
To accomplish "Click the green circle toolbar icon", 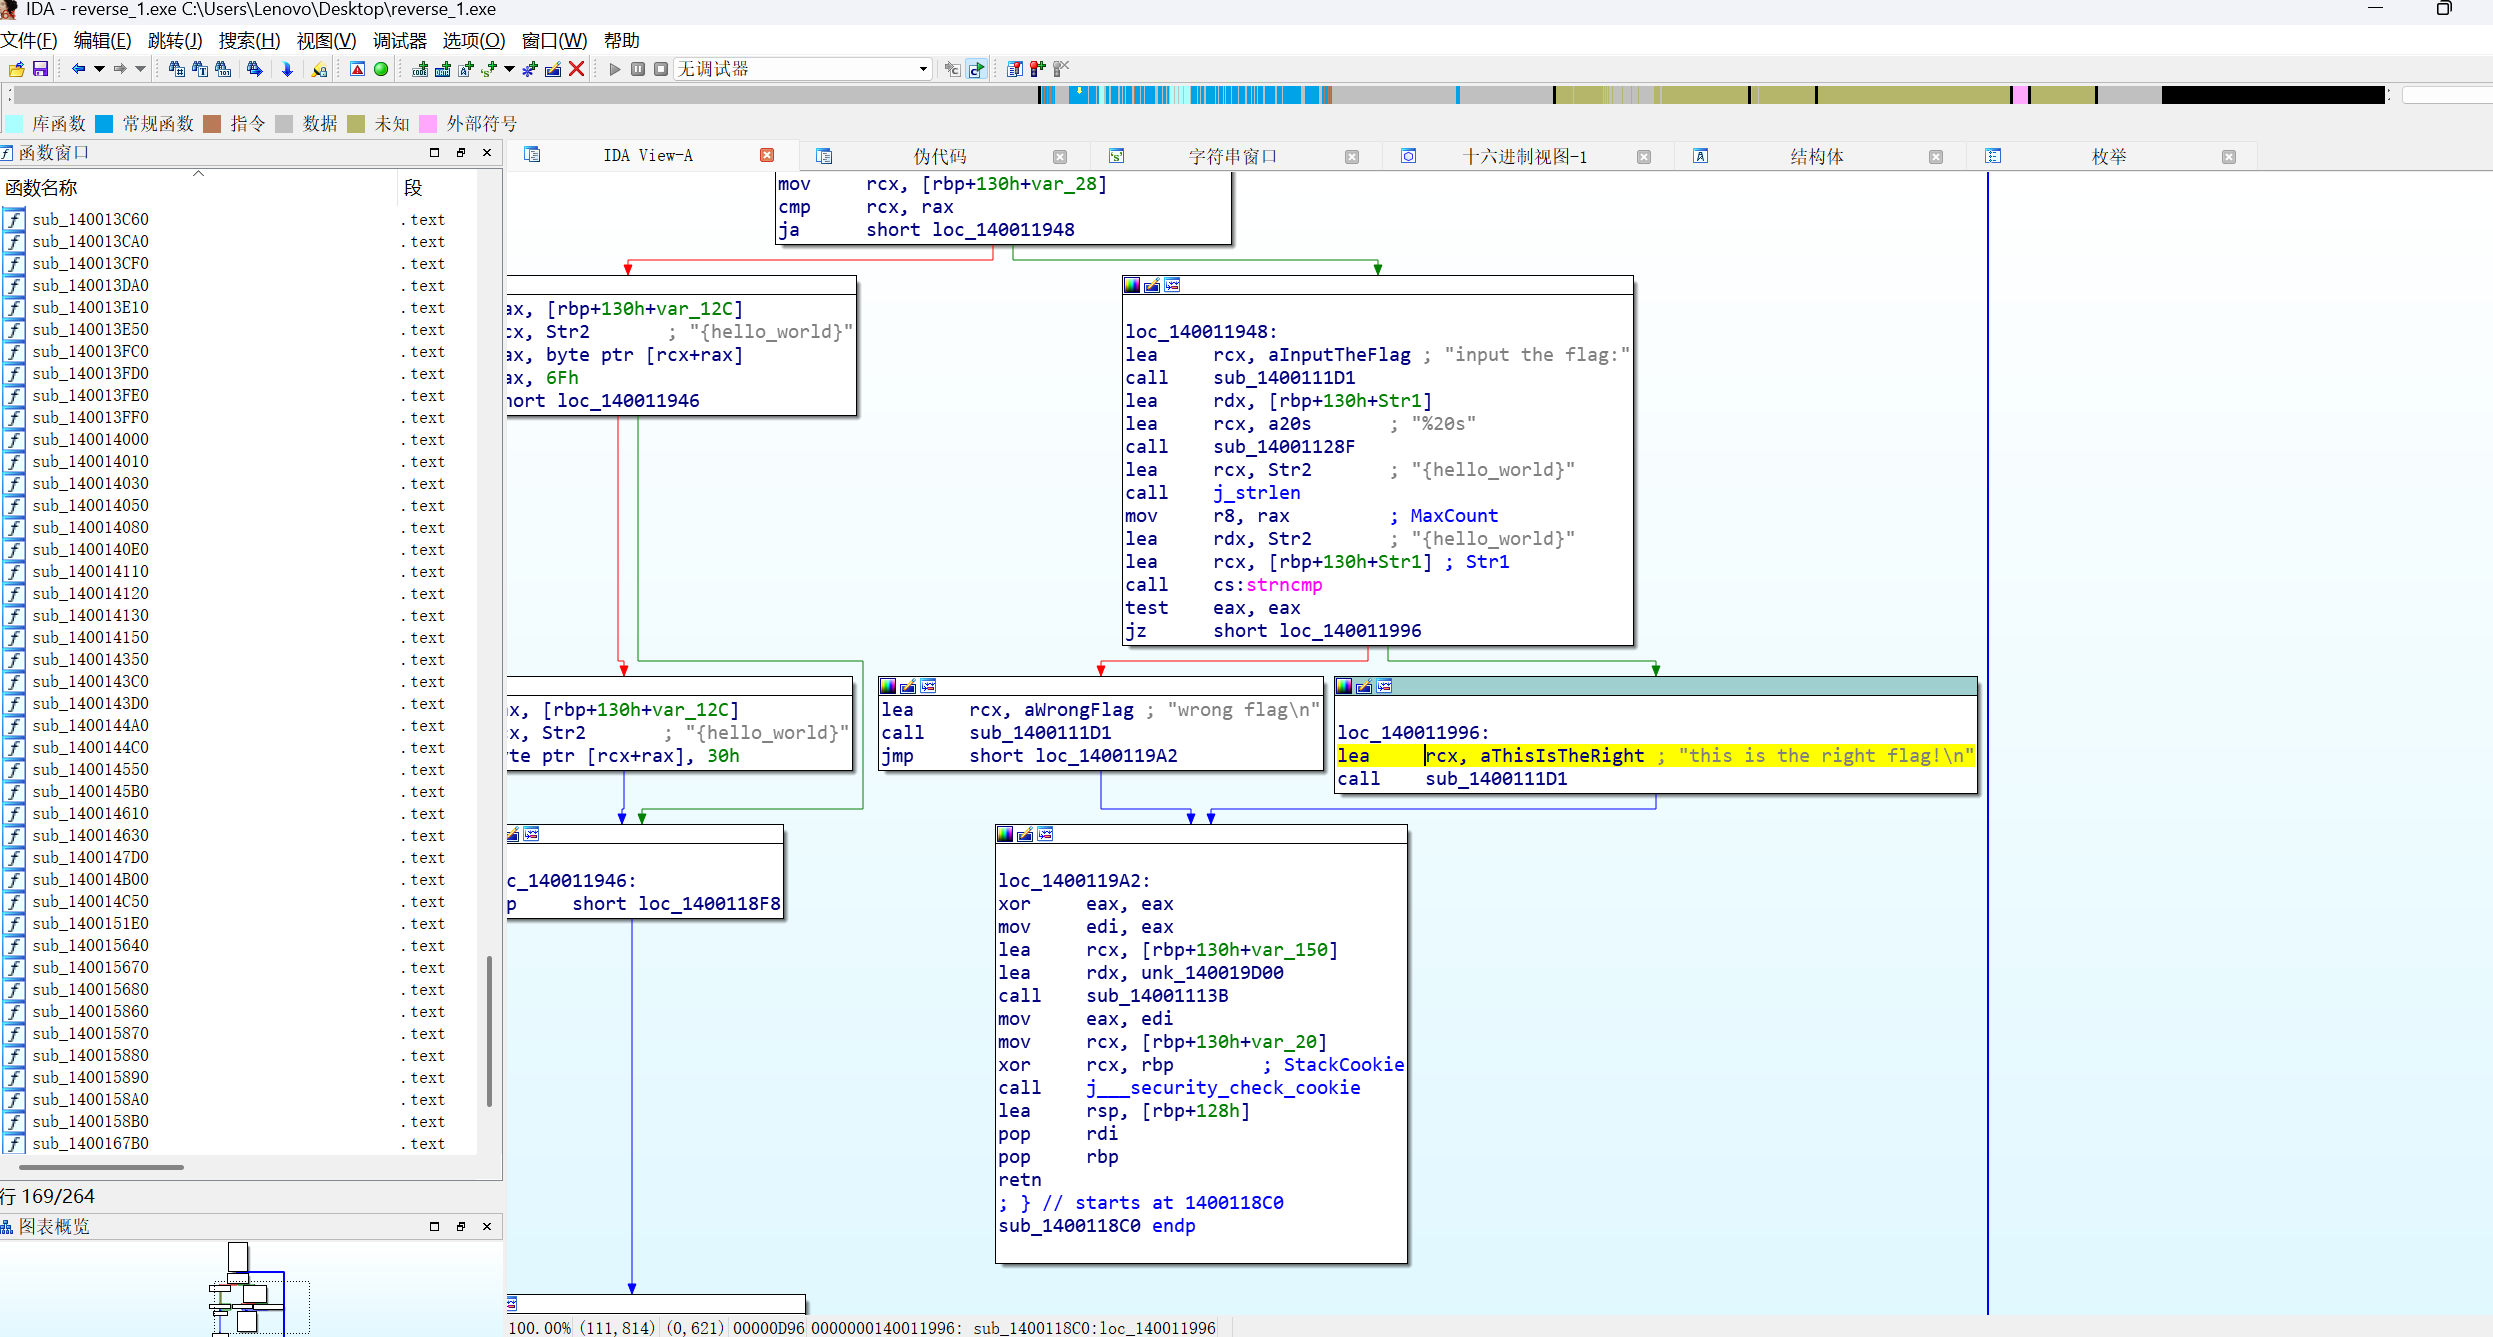I will tap(381, 69).
